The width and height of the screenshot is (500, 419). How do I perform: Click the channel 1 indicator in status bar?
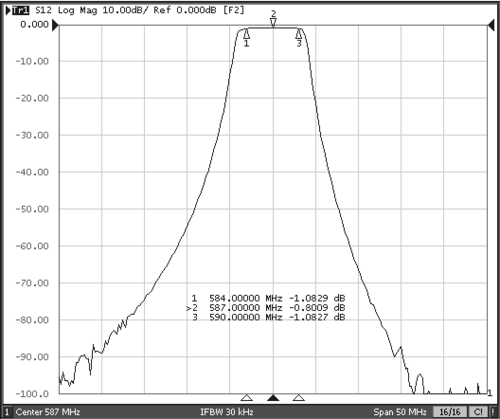[7, 412]
